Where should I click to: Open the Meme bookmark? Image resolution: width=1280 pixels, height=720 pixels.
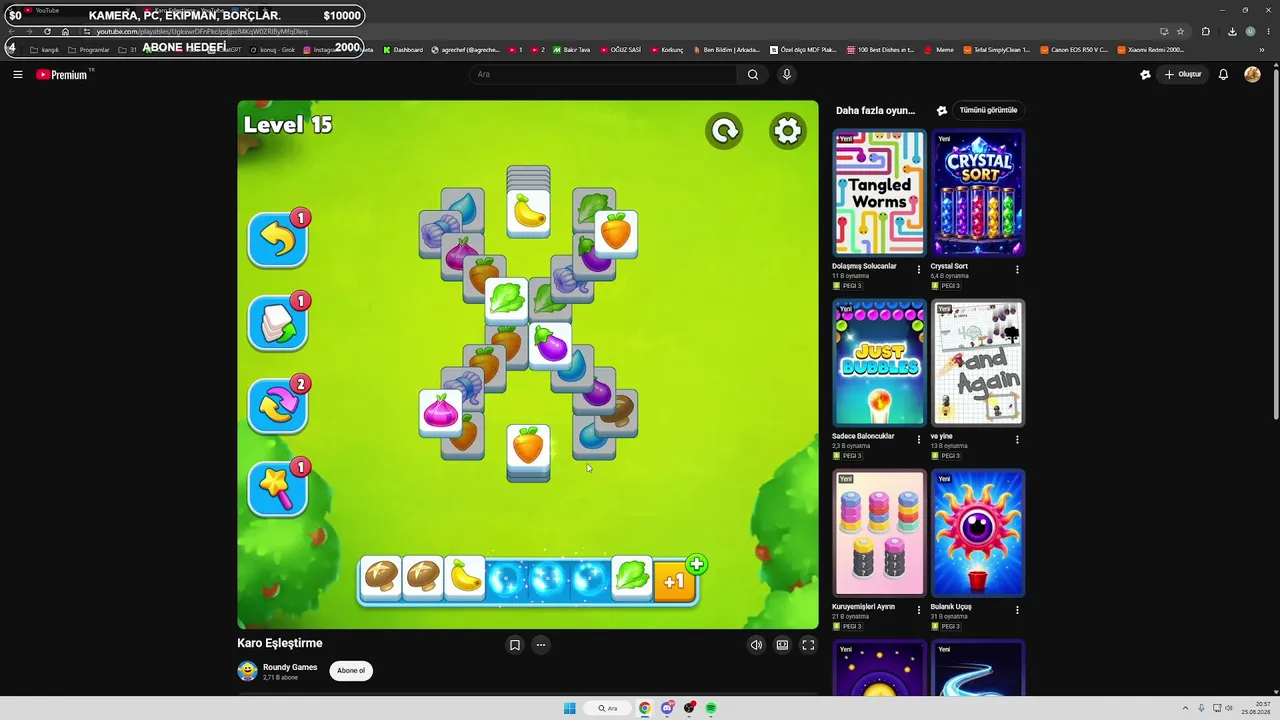(x=939, y=50)
